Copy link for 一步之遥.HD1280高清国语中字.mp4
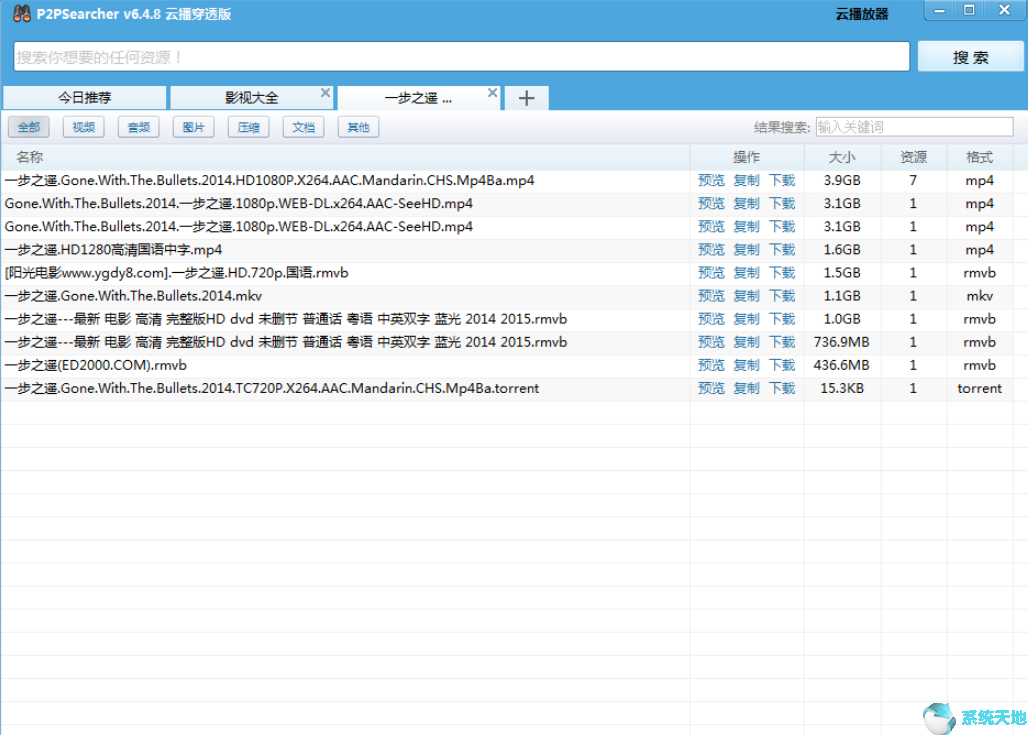The image size is (1028, 735). click(746, 250)
